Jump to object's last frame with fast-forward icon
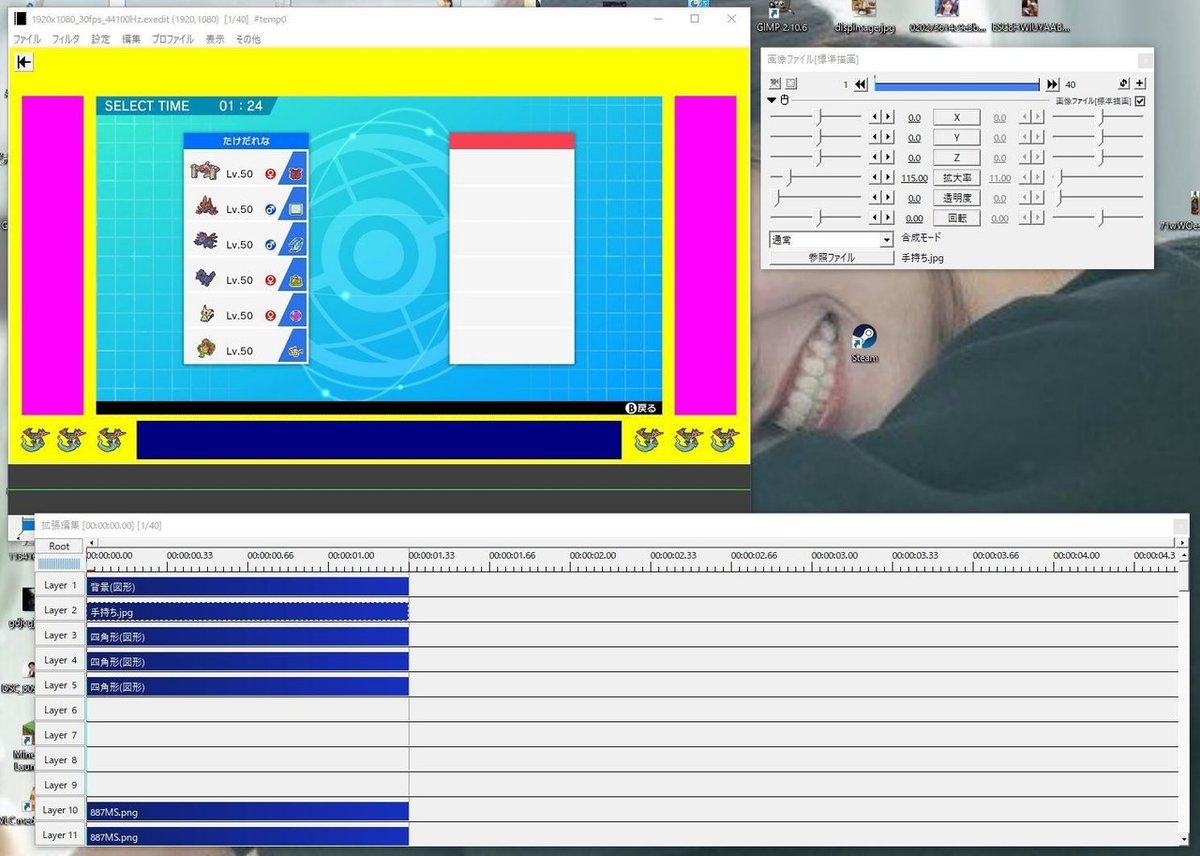Viewport: 1200px width, 856px height. point(1052,85)
